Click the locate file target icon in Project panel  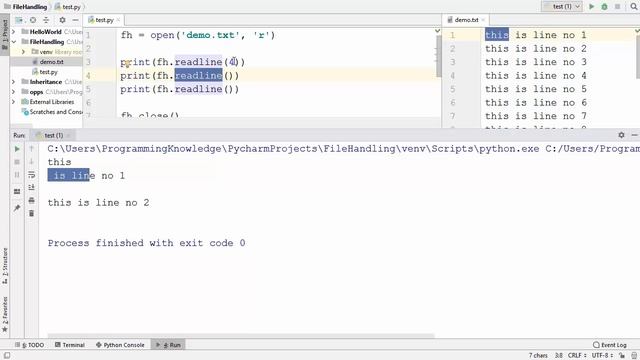click(33, 20)
